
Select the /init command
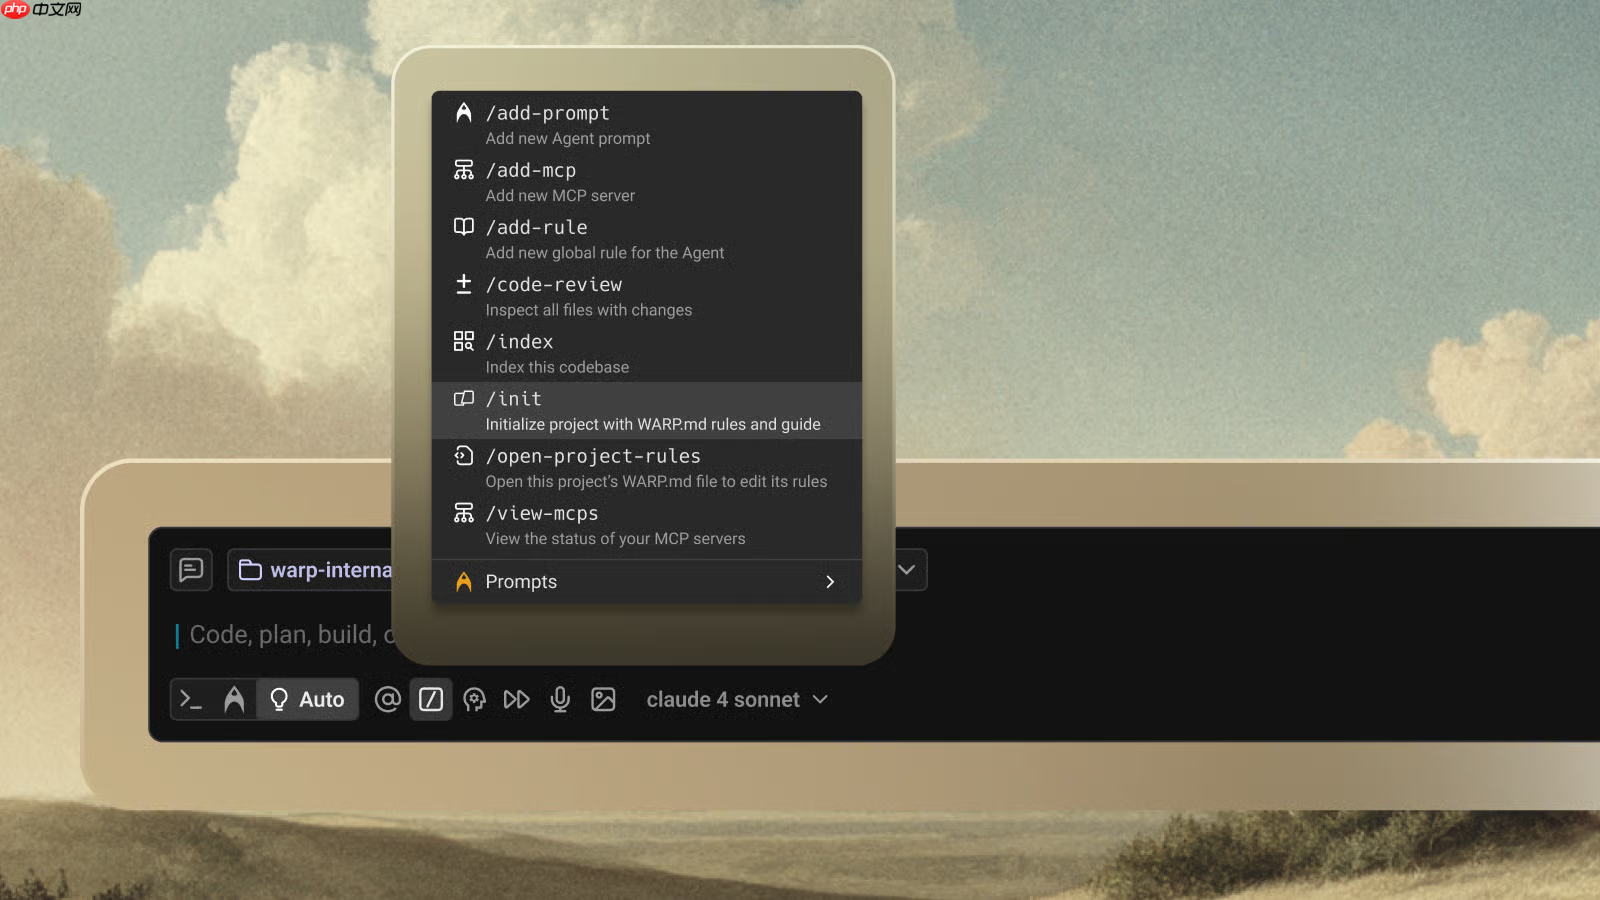646,410
